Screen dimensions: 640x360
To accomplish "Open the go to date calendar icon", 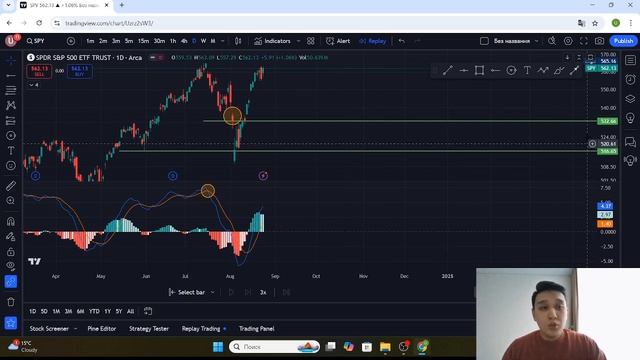I will click(148, 311).
